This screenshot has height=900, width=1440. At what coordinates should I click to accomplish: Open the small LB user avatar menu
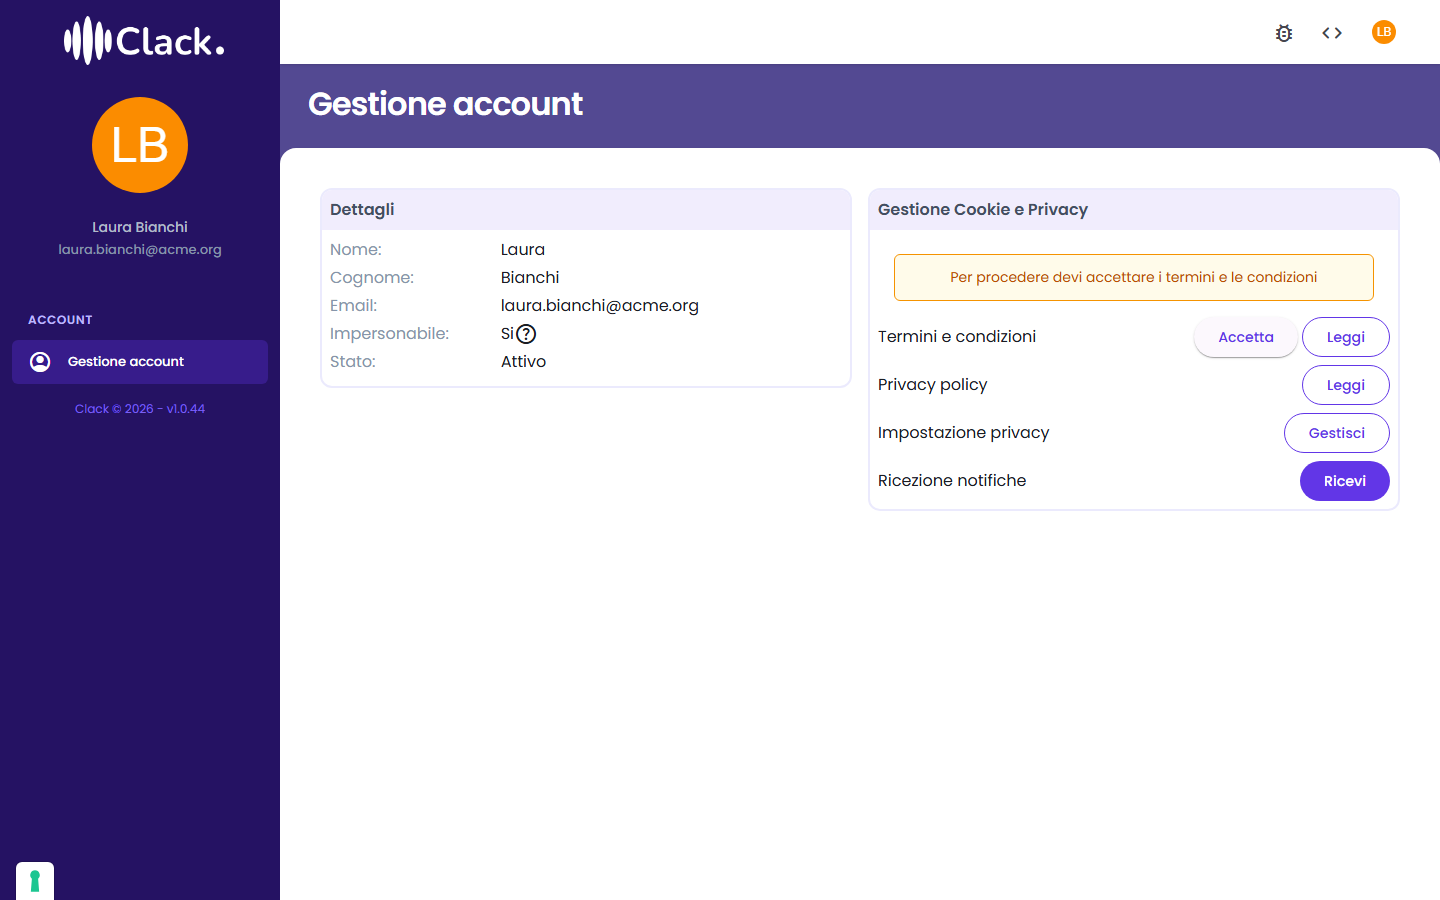pos(1384,32)
